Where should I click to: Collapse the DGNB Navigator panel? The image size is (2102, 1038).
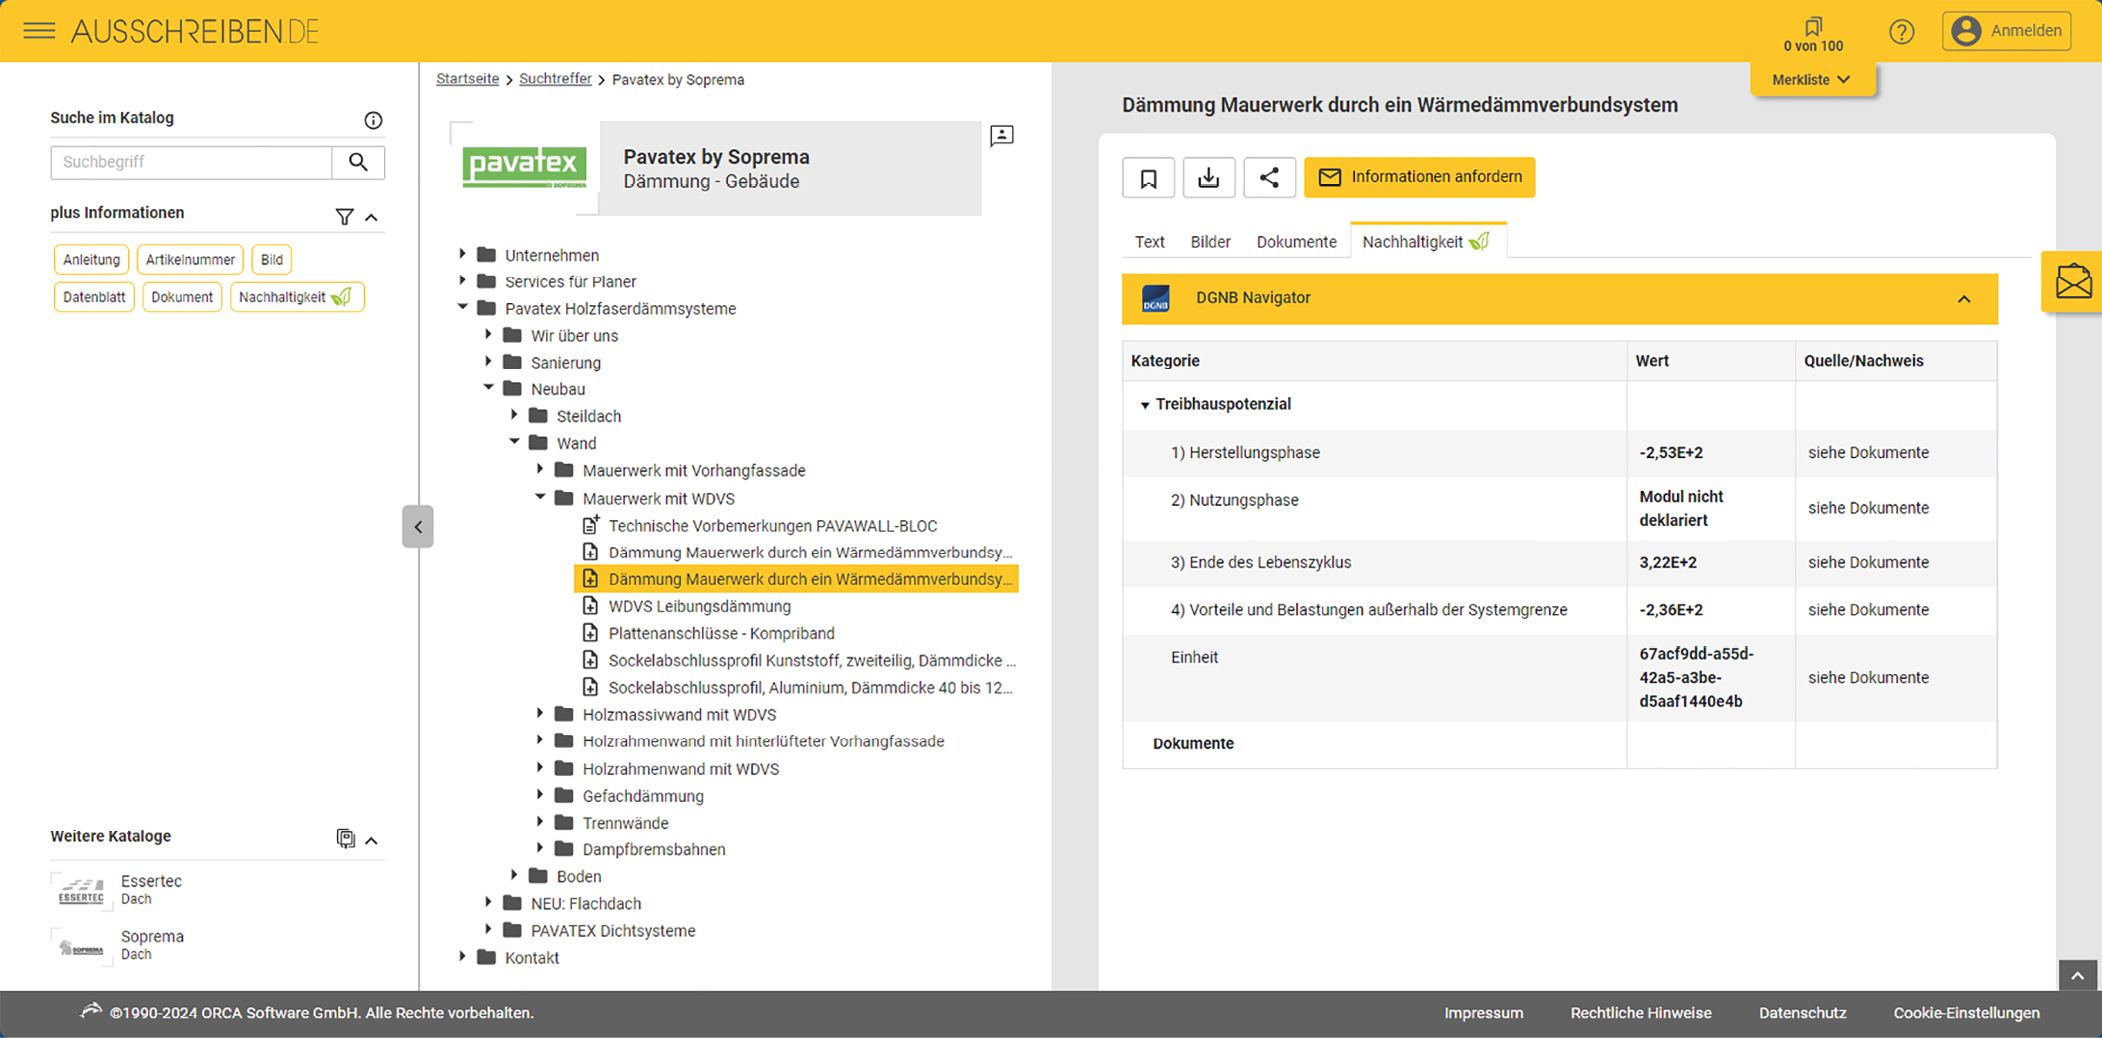point(1963,299)
